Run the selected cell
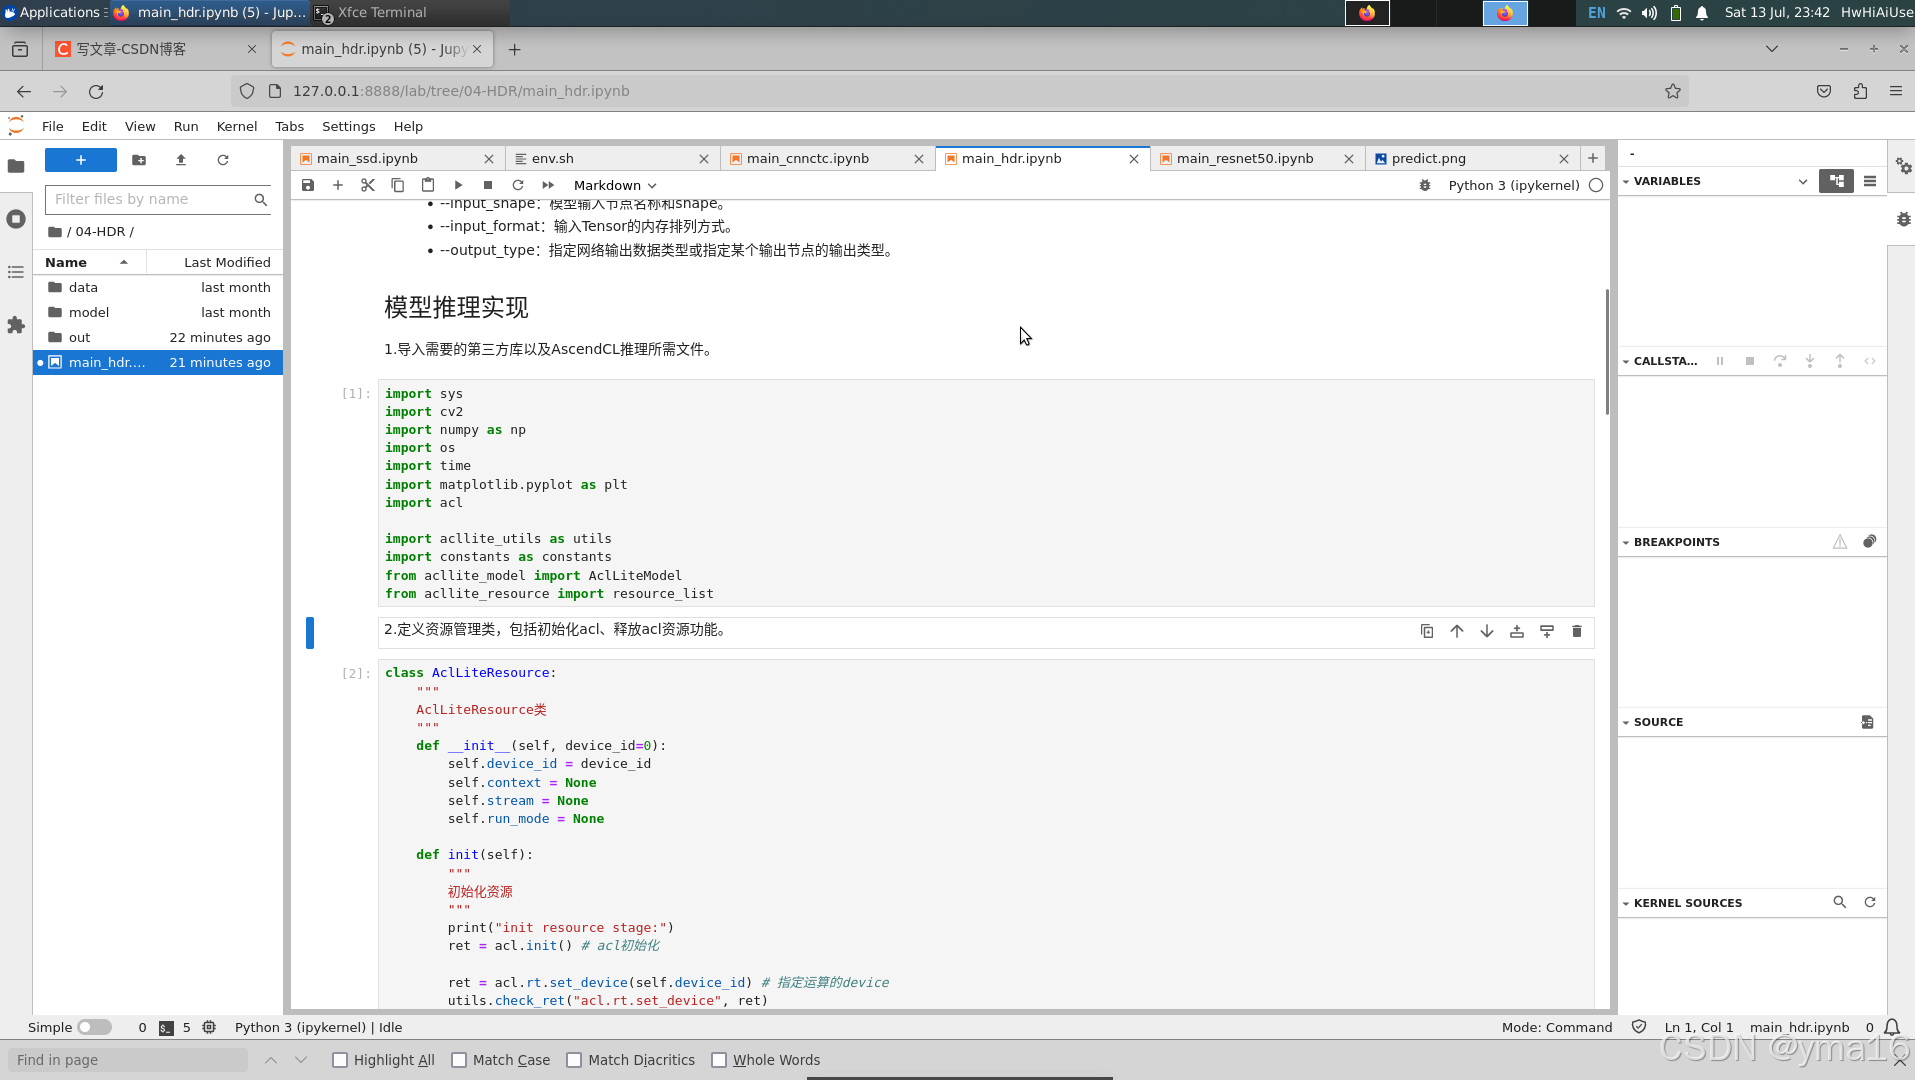 click(x=458, y=185)
